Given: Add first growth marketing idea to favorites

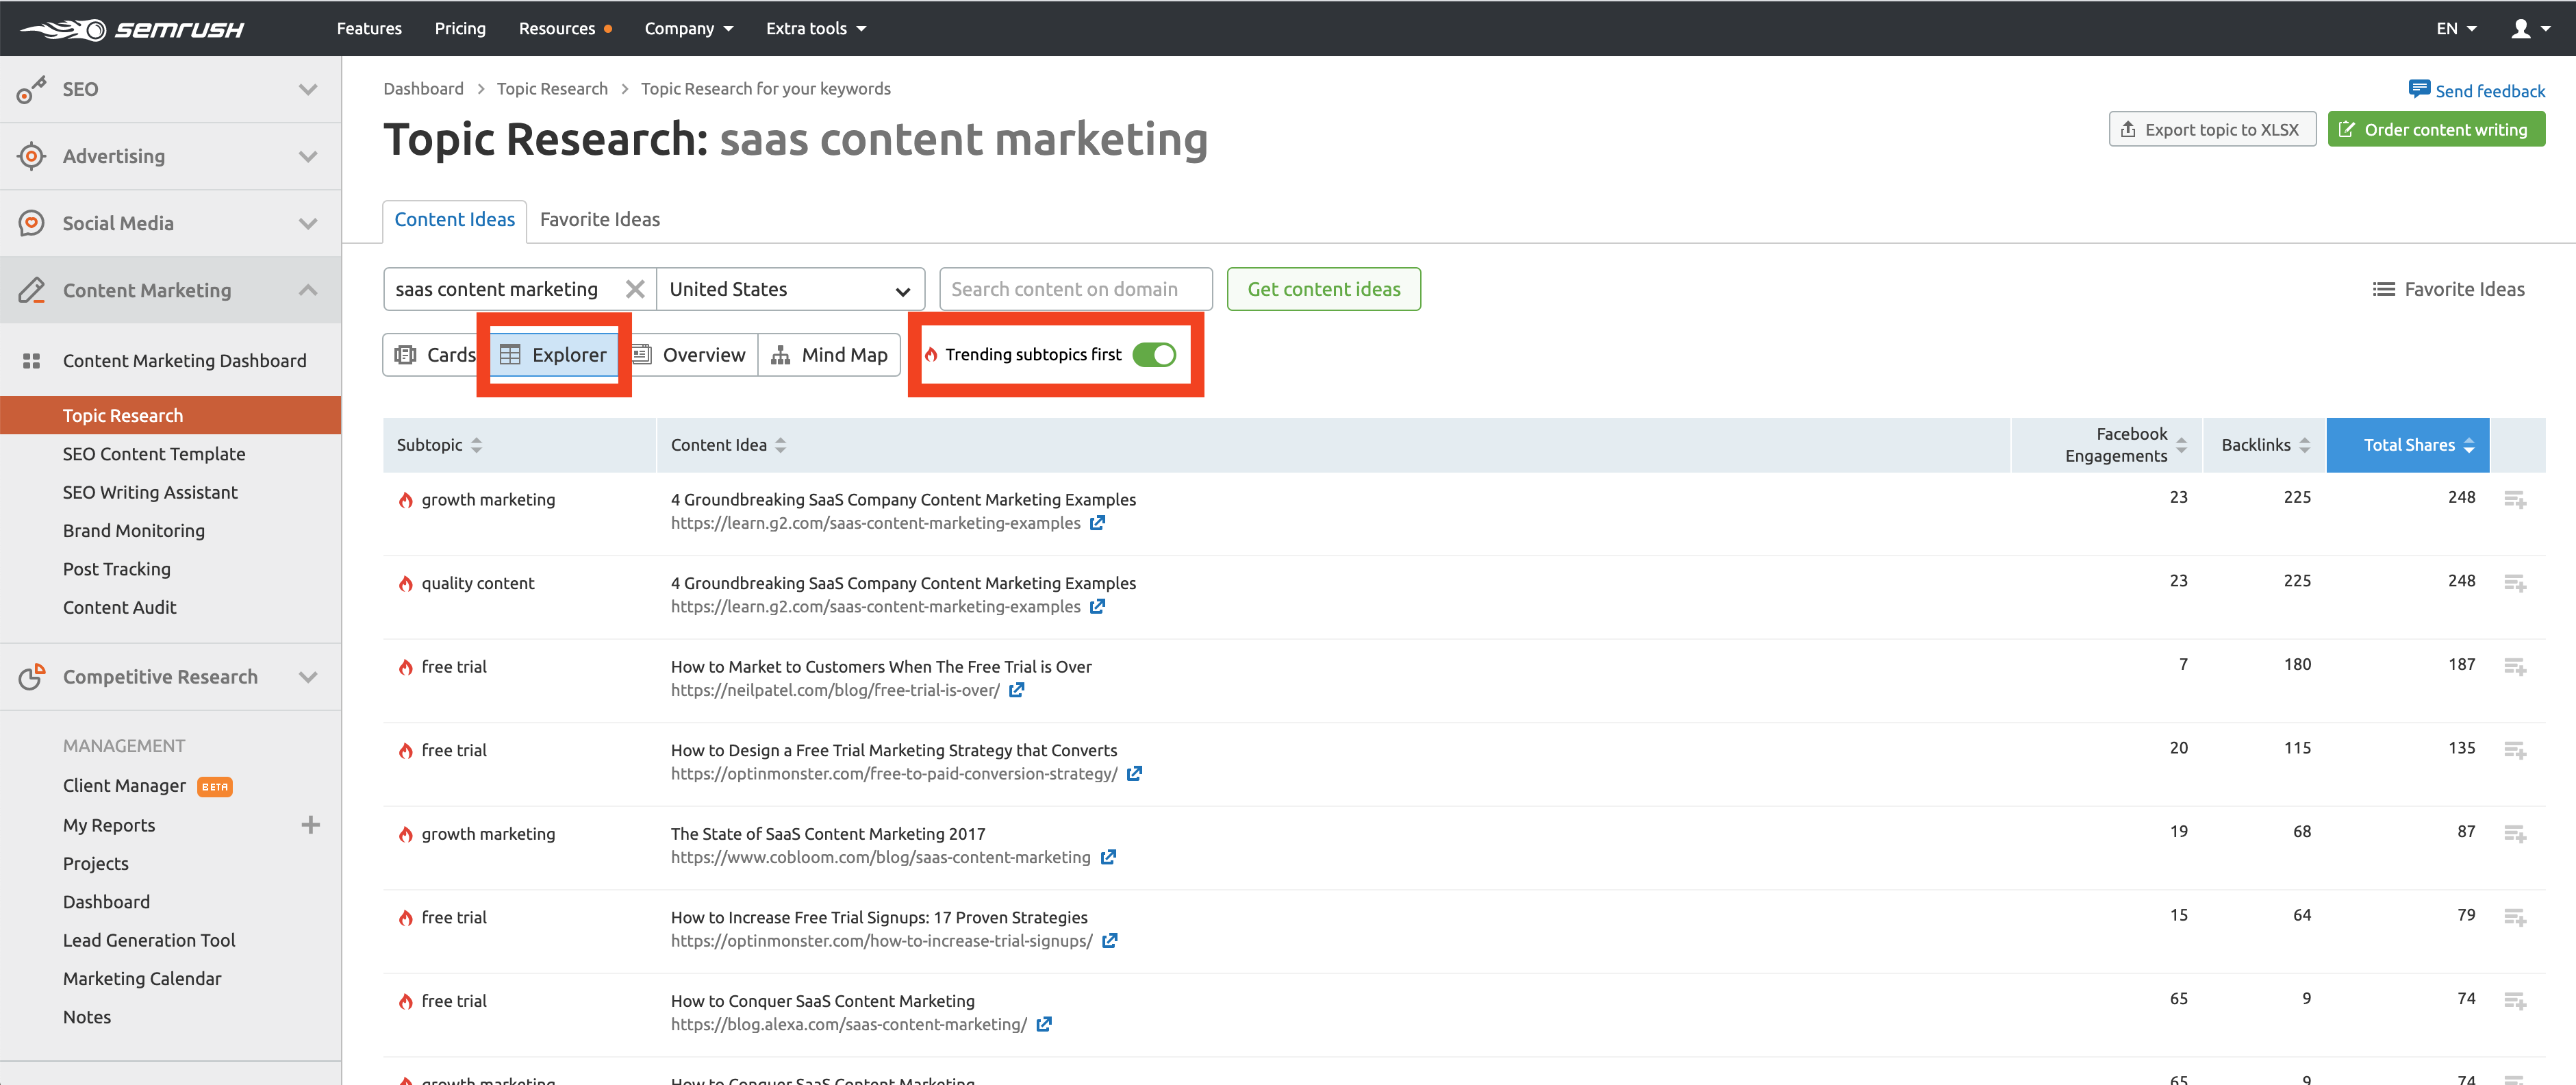Looking at the screenshot, I should tap(2514, 499).
